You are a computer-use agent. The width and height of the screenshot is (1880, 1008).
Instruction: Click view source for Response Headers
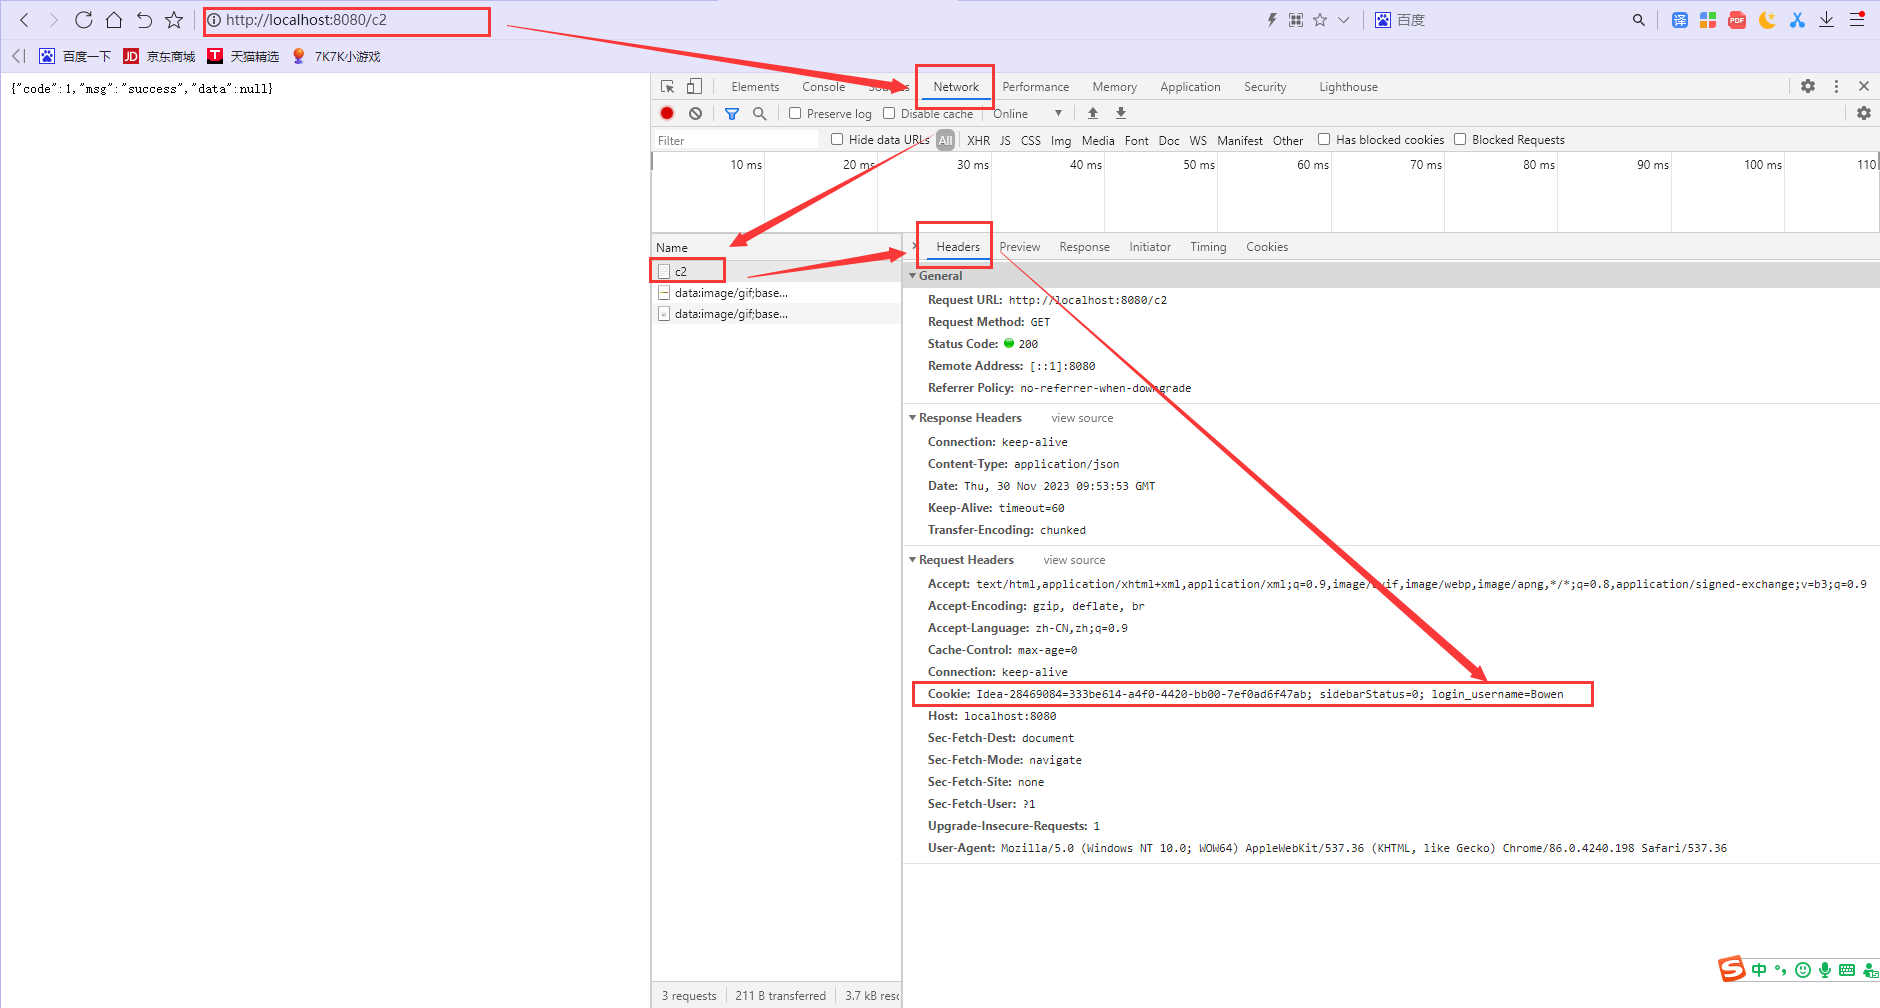[1082, 418]
